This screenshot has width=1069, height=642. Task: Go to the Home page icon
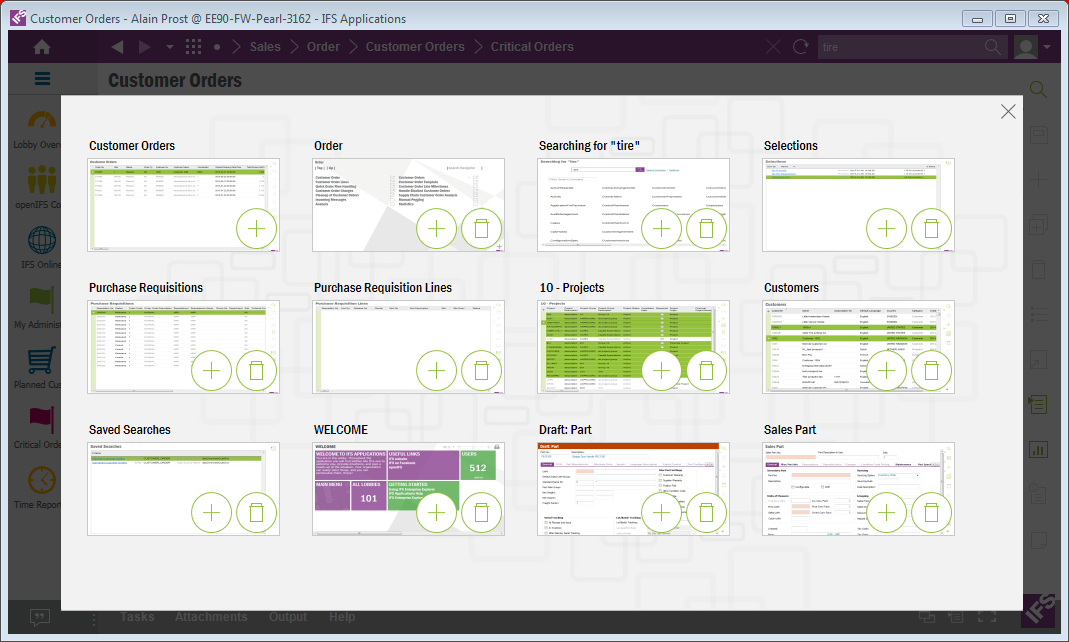[x=42, y=47]
